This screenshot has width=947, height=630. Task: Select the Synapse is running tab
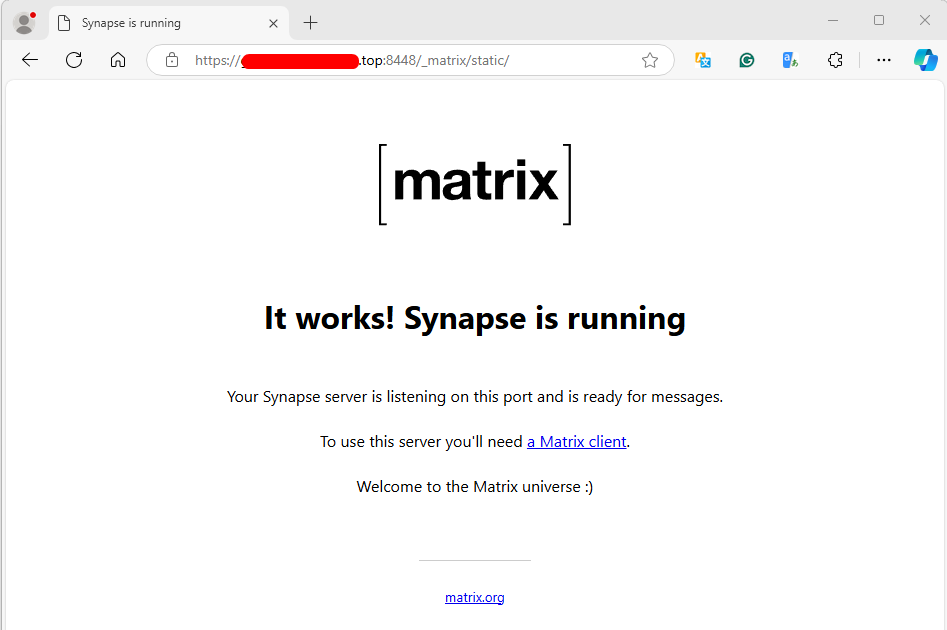[169, 23]
